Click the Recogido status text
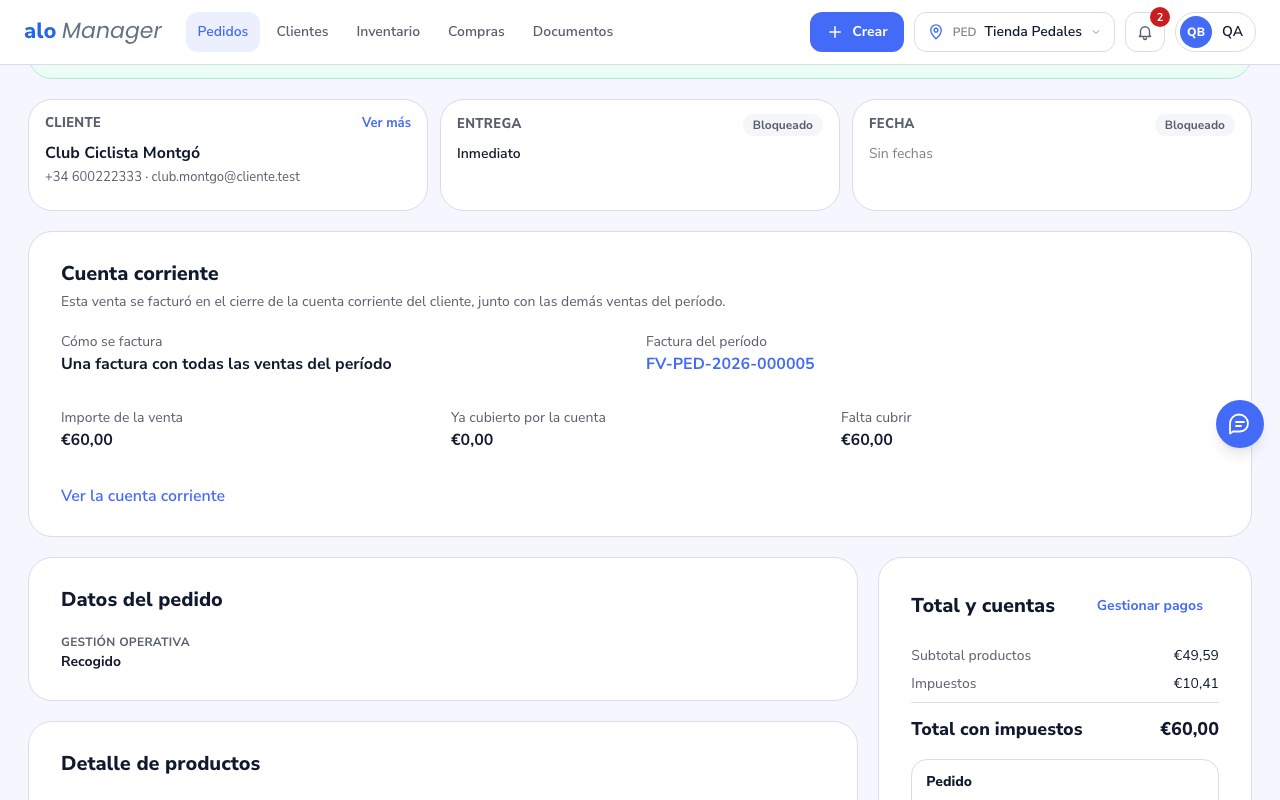Image resolution: width=1280 pixels, height=800 pixels. pyautogui.click(x=91, y=662)
